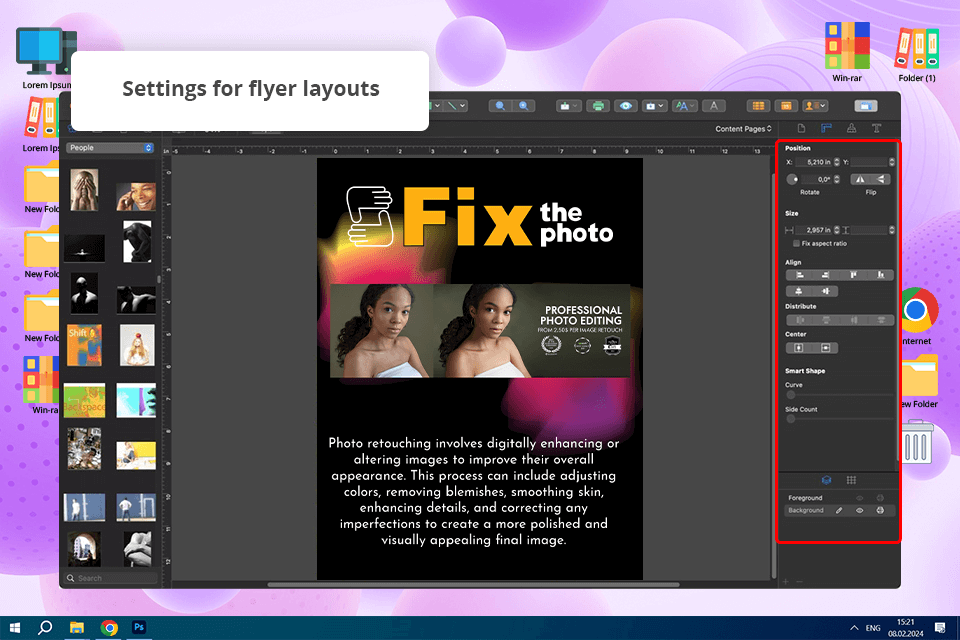Open Photoshop from the taskbar

pos(139,628)
